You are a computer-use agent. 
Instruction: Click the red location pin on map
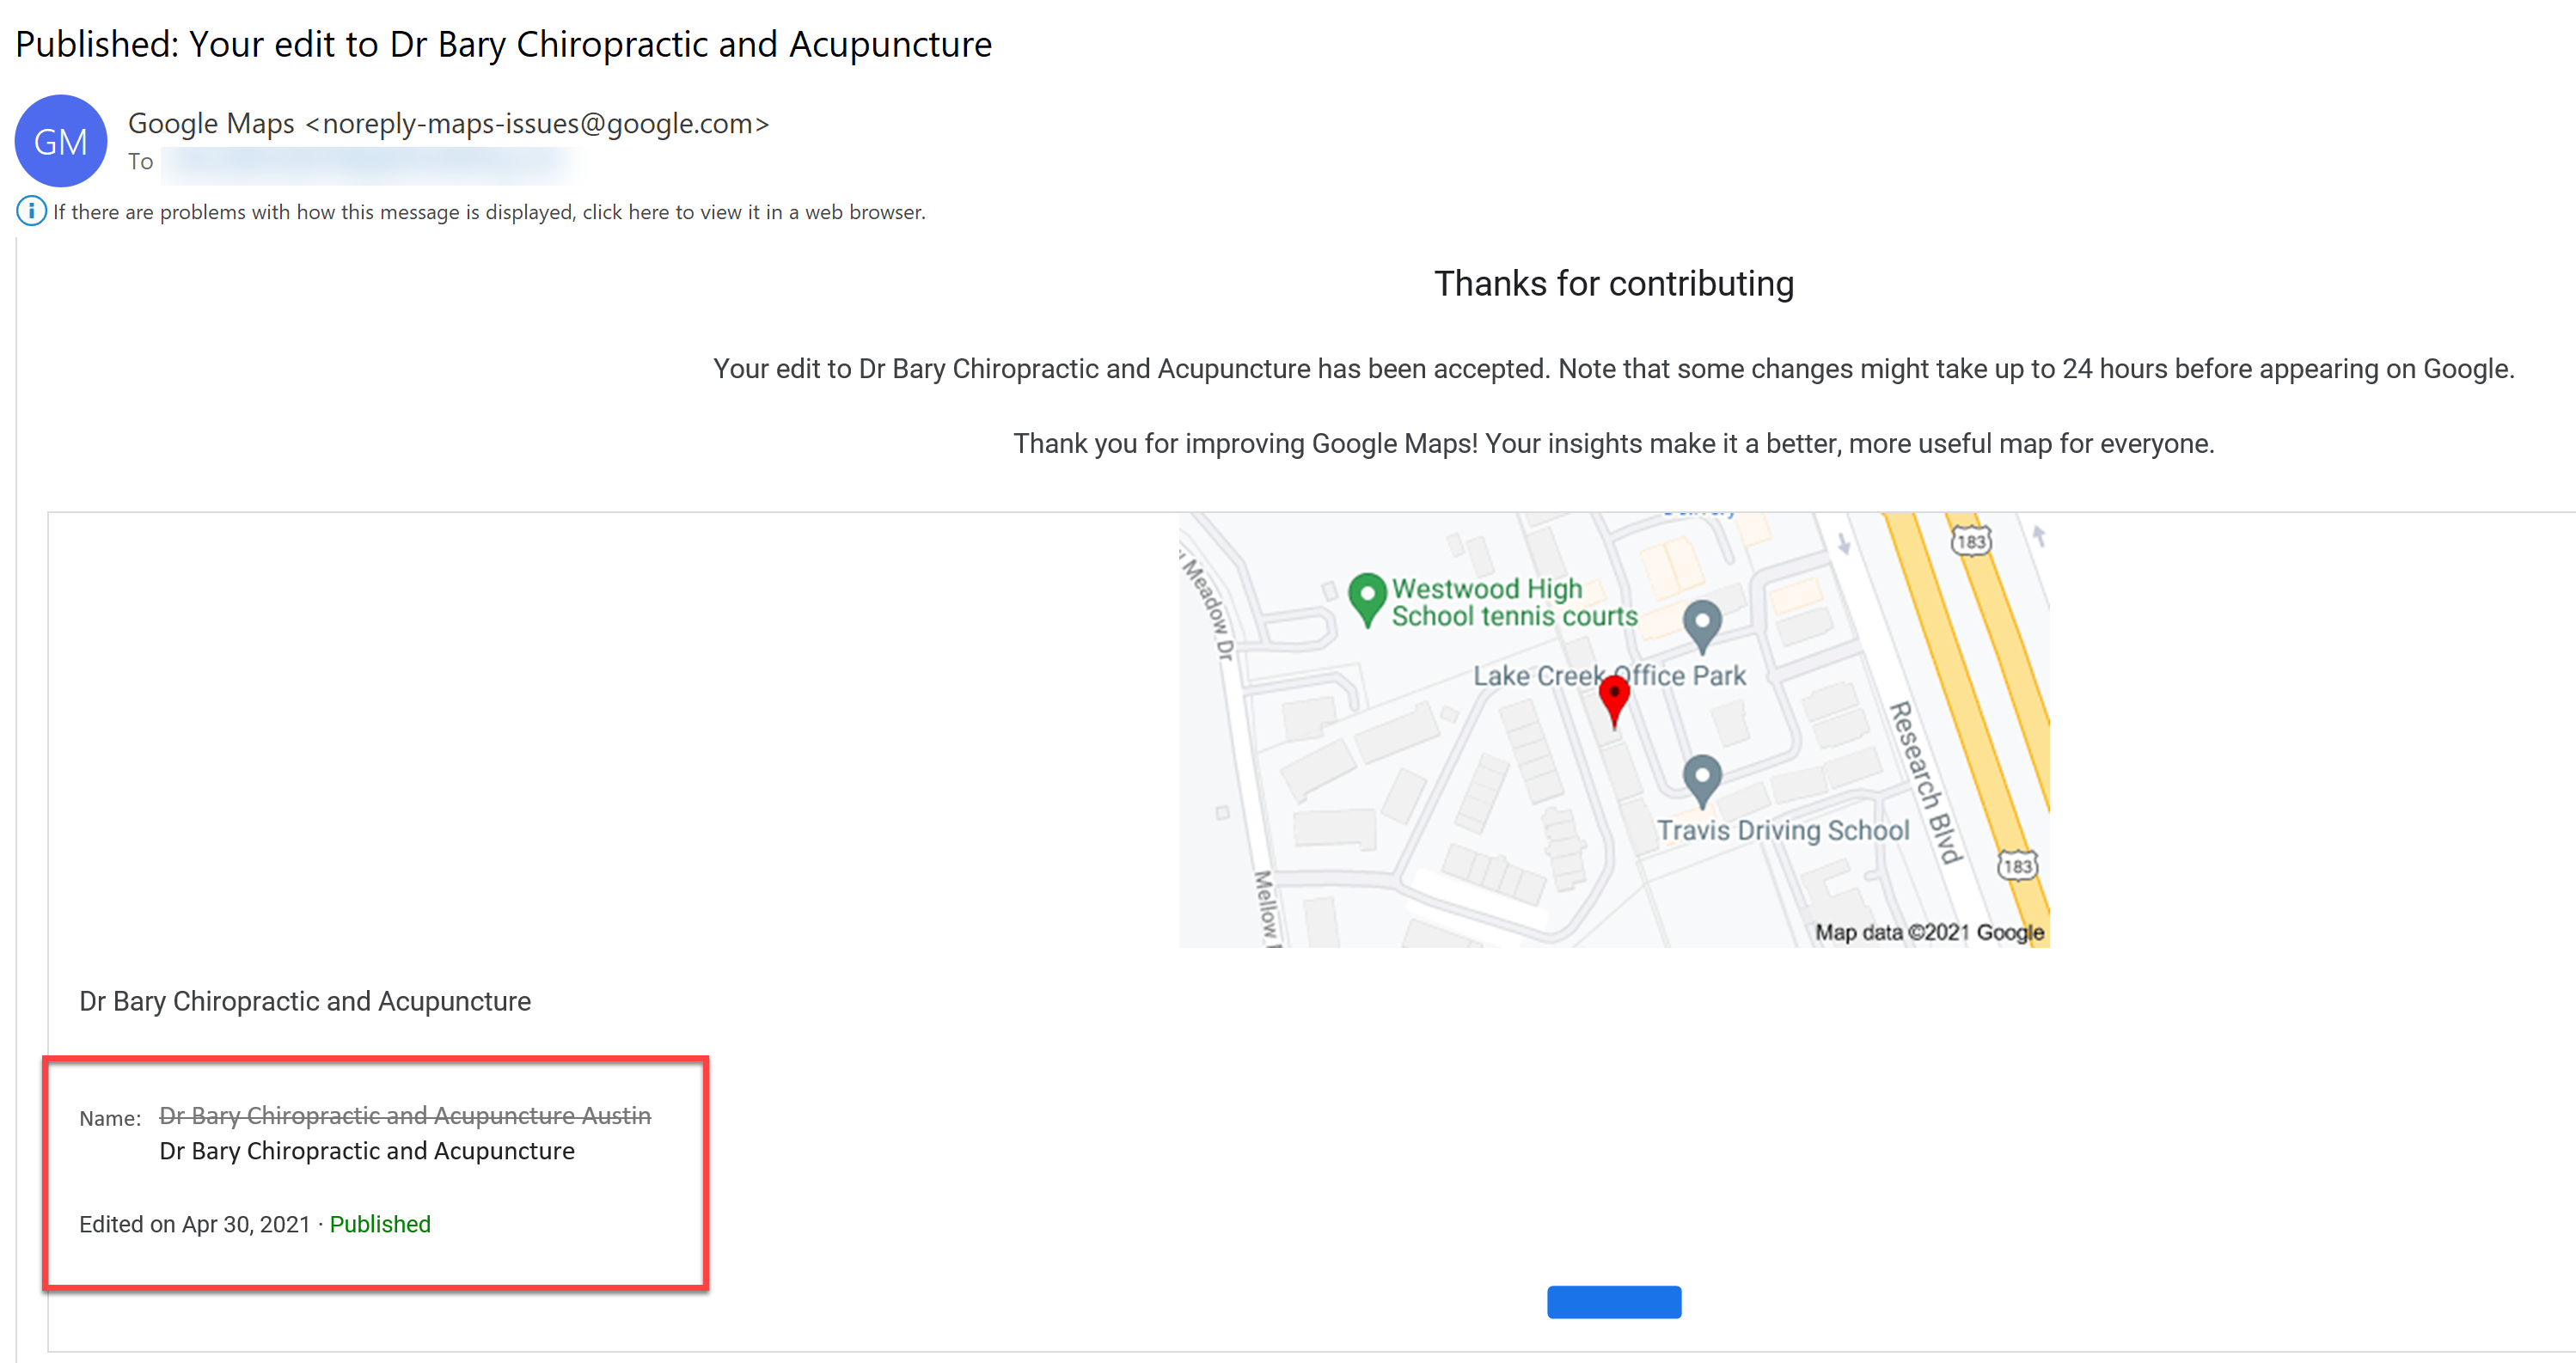pos(1614,698)
